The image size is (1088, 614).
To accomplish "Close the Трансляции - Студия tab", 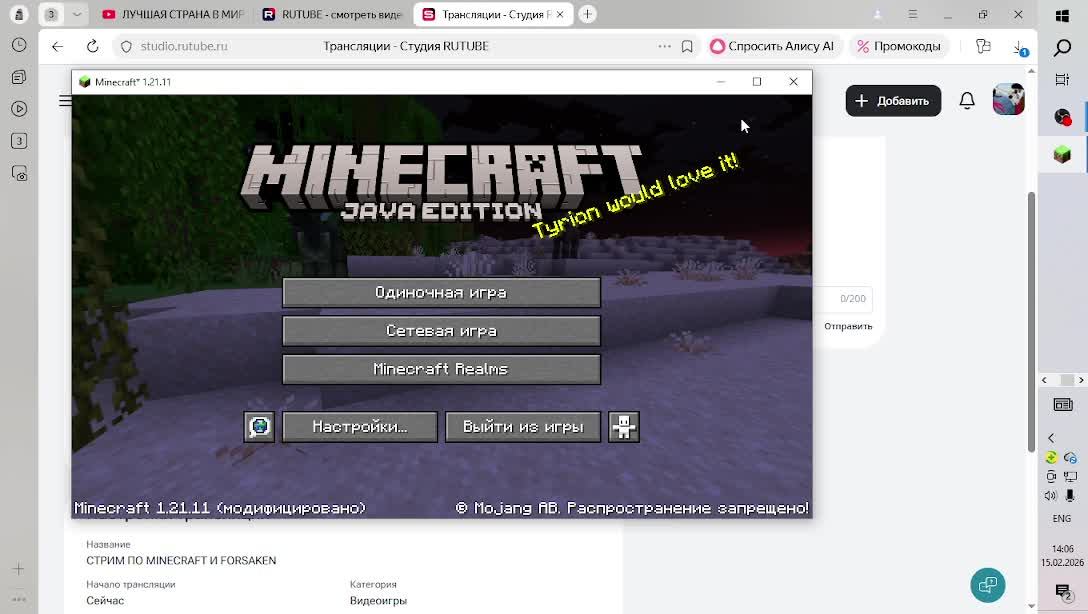I will (x=560, y=14).
